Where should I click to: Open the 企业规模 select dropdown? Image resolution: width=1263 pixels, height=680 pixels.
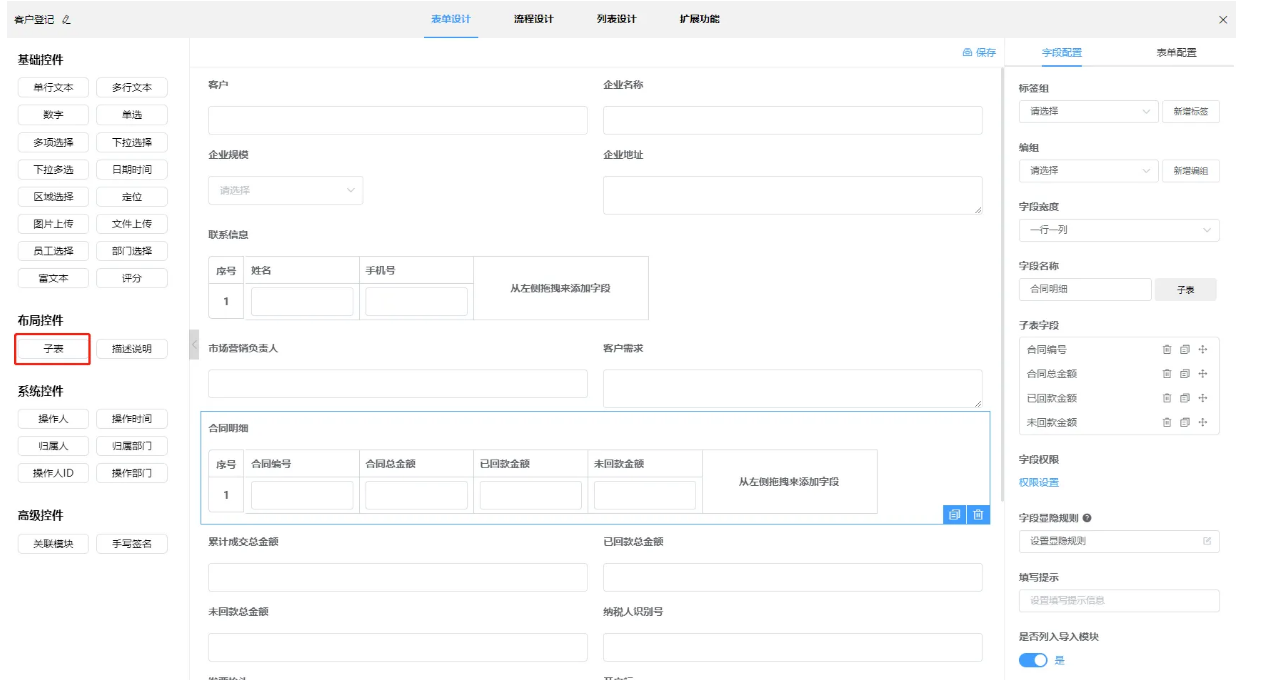285,190
